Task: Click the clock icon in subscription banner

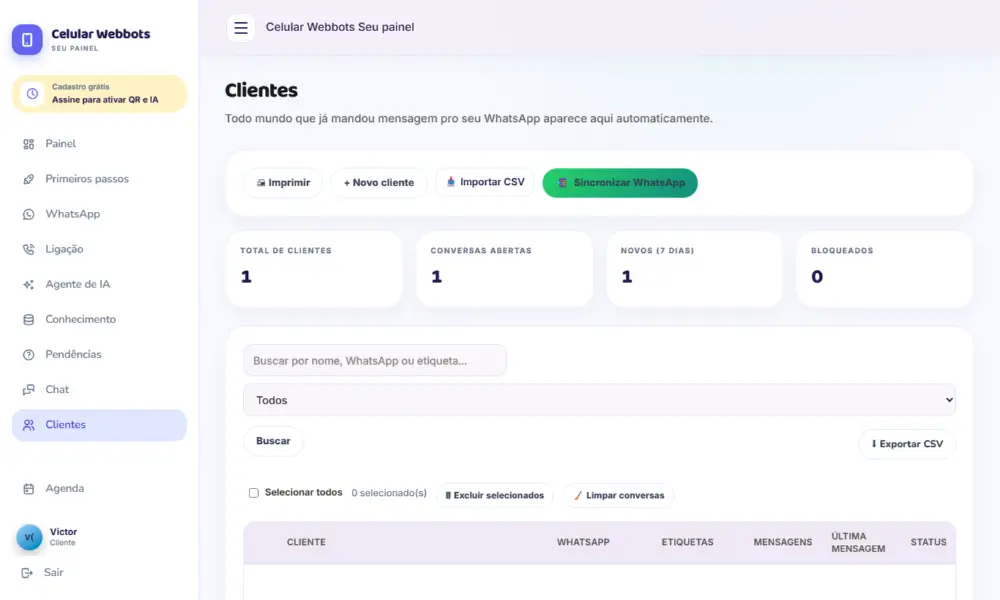Action: click(32, 94)
